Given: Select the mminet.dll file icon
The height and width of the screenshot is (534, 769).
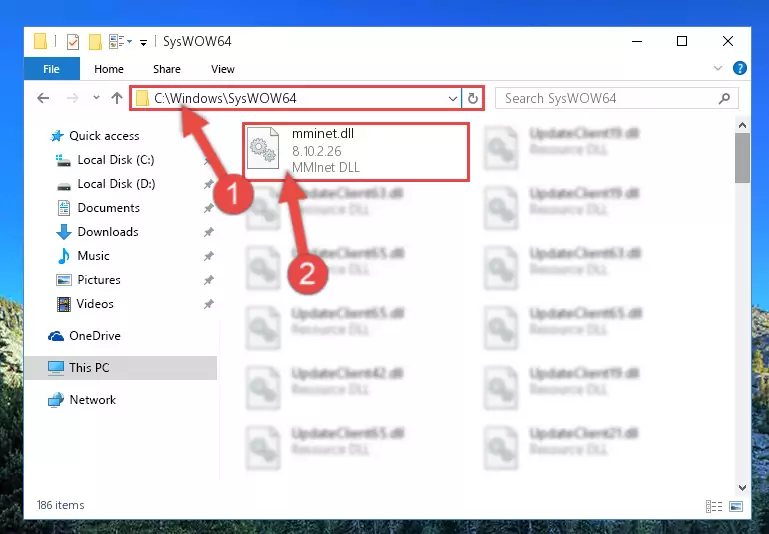Looking at the screenshot, I should click(x=263, y=148).
